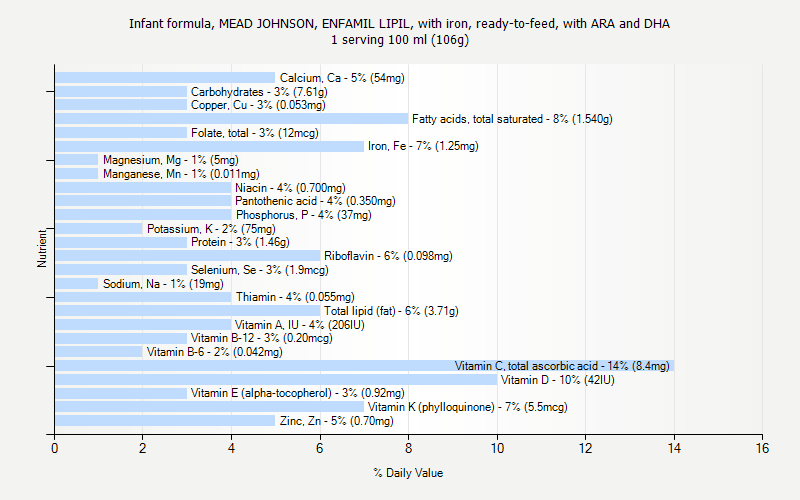The width and height of the screenshot is (800, 500).
Task: Click the blue bar for Iron, Fe
Action: (x=210, y=146)
